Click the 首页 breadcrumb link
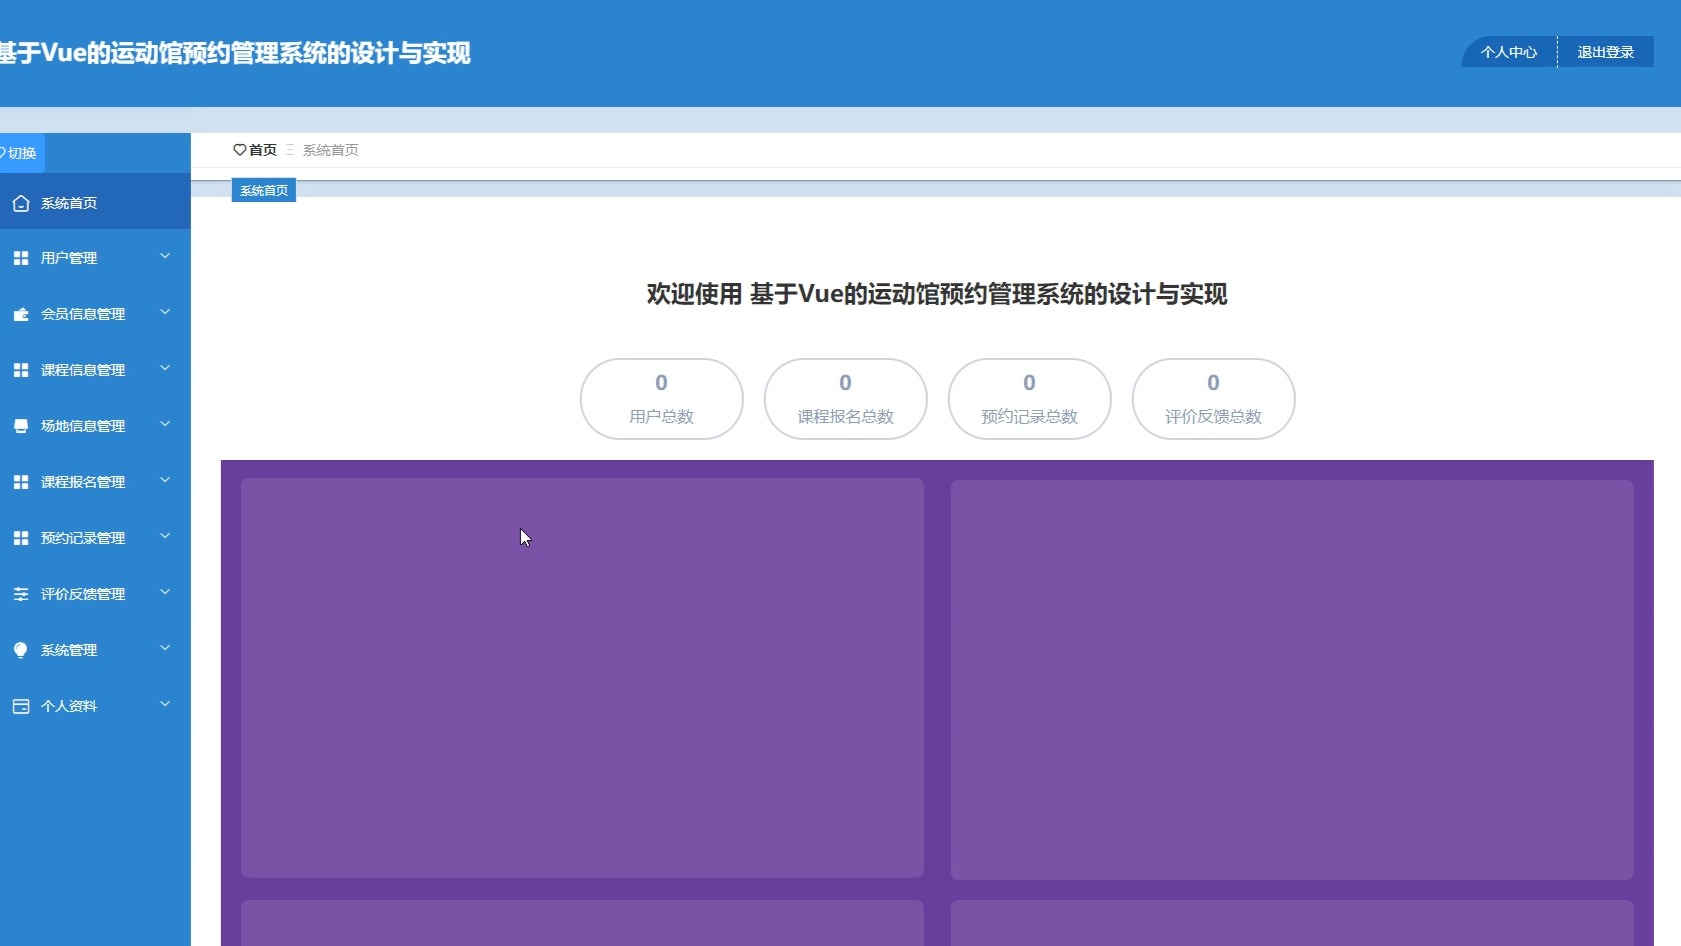The height and width of the screenshot is (946, 1681). pyautogui.click(x=263, y=150)
